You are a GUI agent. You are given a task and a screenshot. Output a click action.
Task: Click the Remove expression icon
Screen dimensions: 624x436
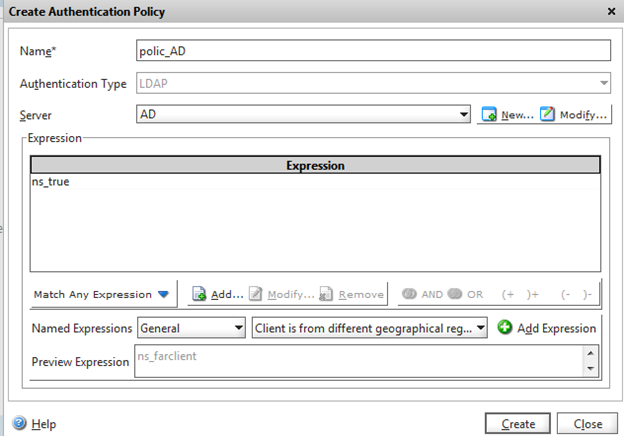click(326, 294)
